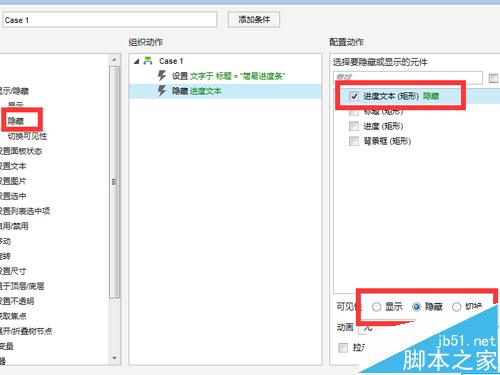
Task: Choose the 设置不透明 action
Action: tap(17, 301)
